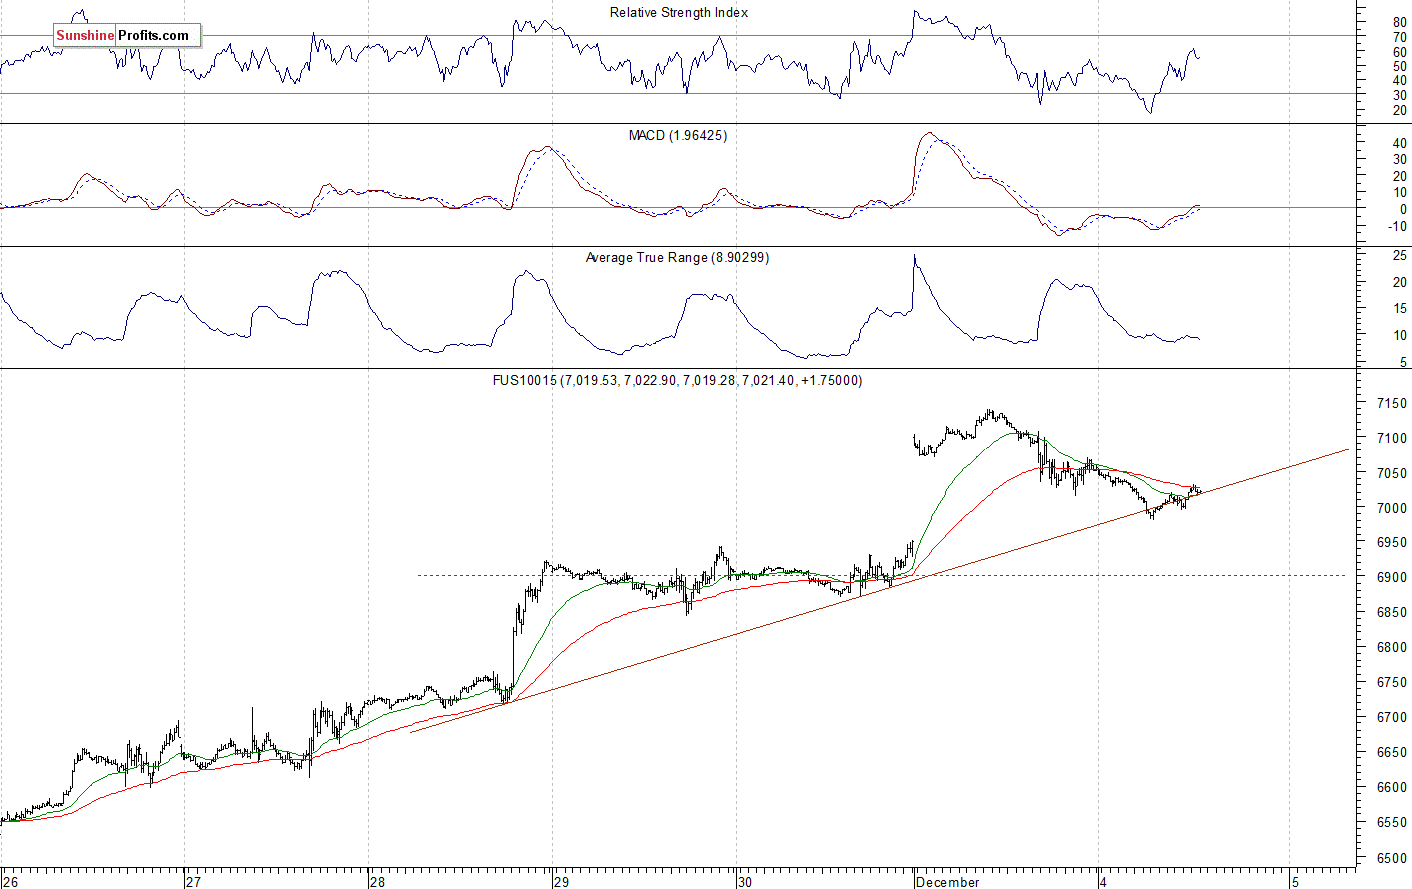Select the Relative Strength Index title
Screen dimensions: 1412x889
(x=679, y=13)
